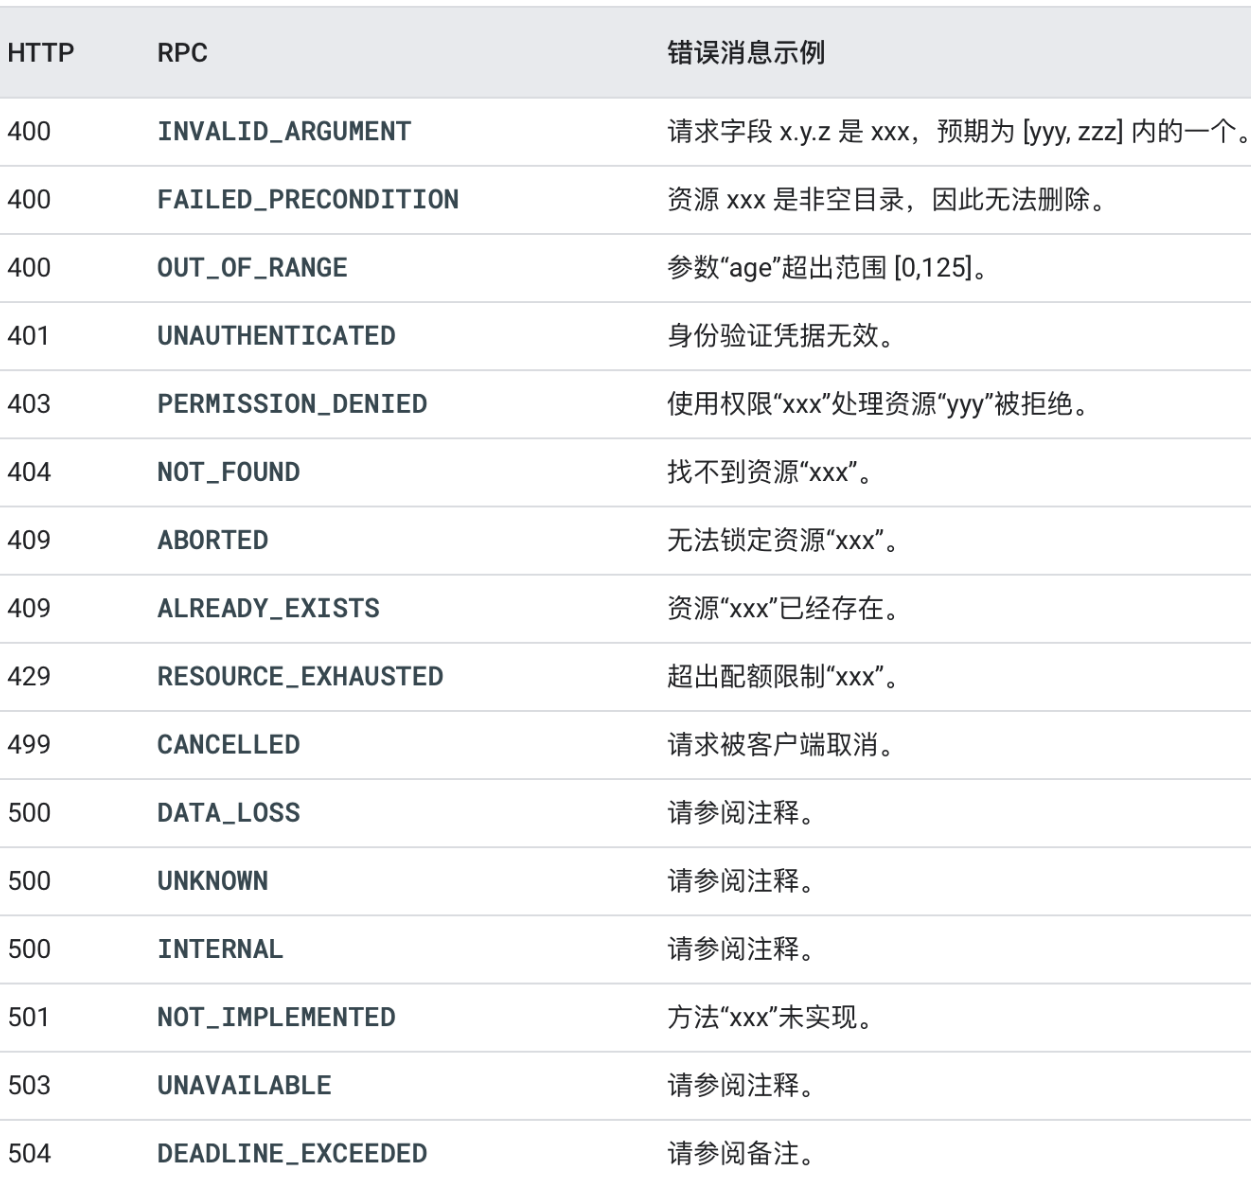Click the PERMISSION_DENIED code
Image resolution: width=1251 pixels, height=1183 pixels.
pos(292,403)
